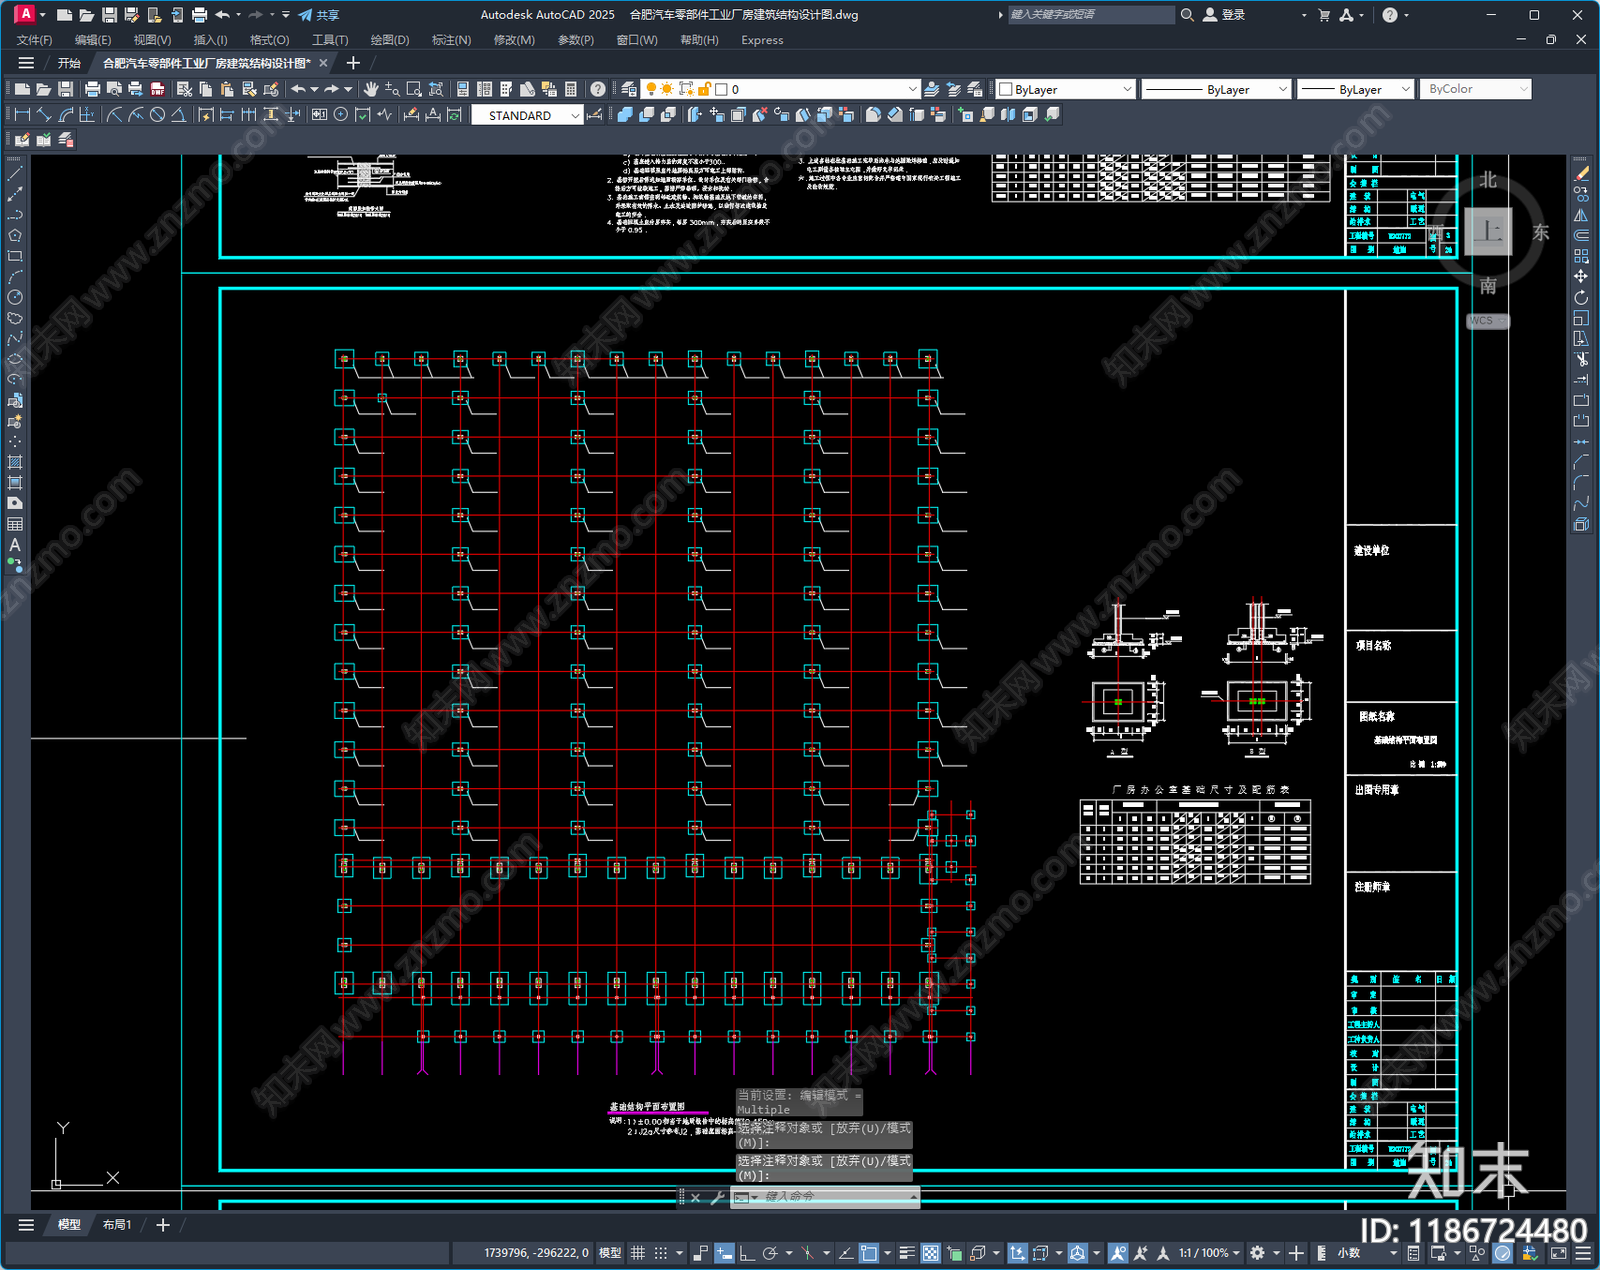Open the 文件(F) menu
Image resolution: width=1600 pixels, height=1270 pixels.
(x=34, y=40)
